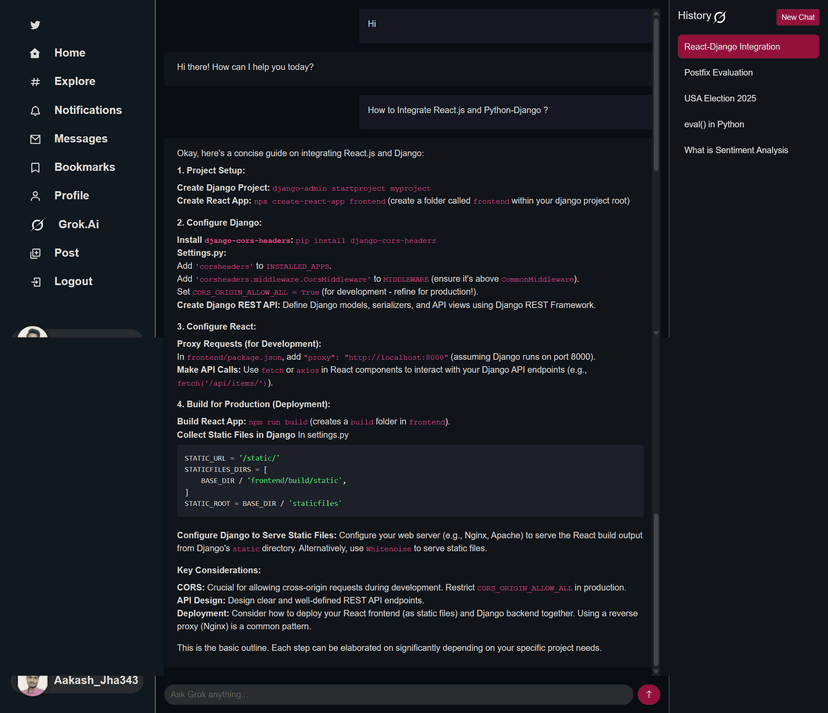Click the Messages envelope icon
828x713 pixels.
[x=36, y=139]
